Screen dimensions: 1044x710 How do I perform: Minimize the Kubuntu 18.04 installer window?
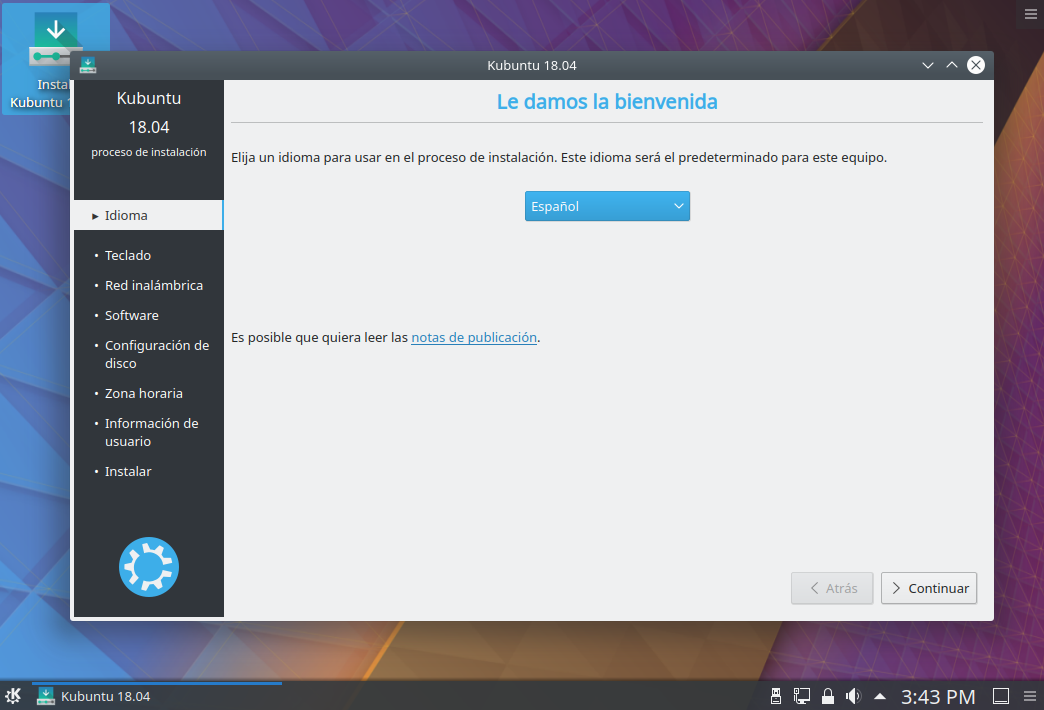tap(927, 65)
